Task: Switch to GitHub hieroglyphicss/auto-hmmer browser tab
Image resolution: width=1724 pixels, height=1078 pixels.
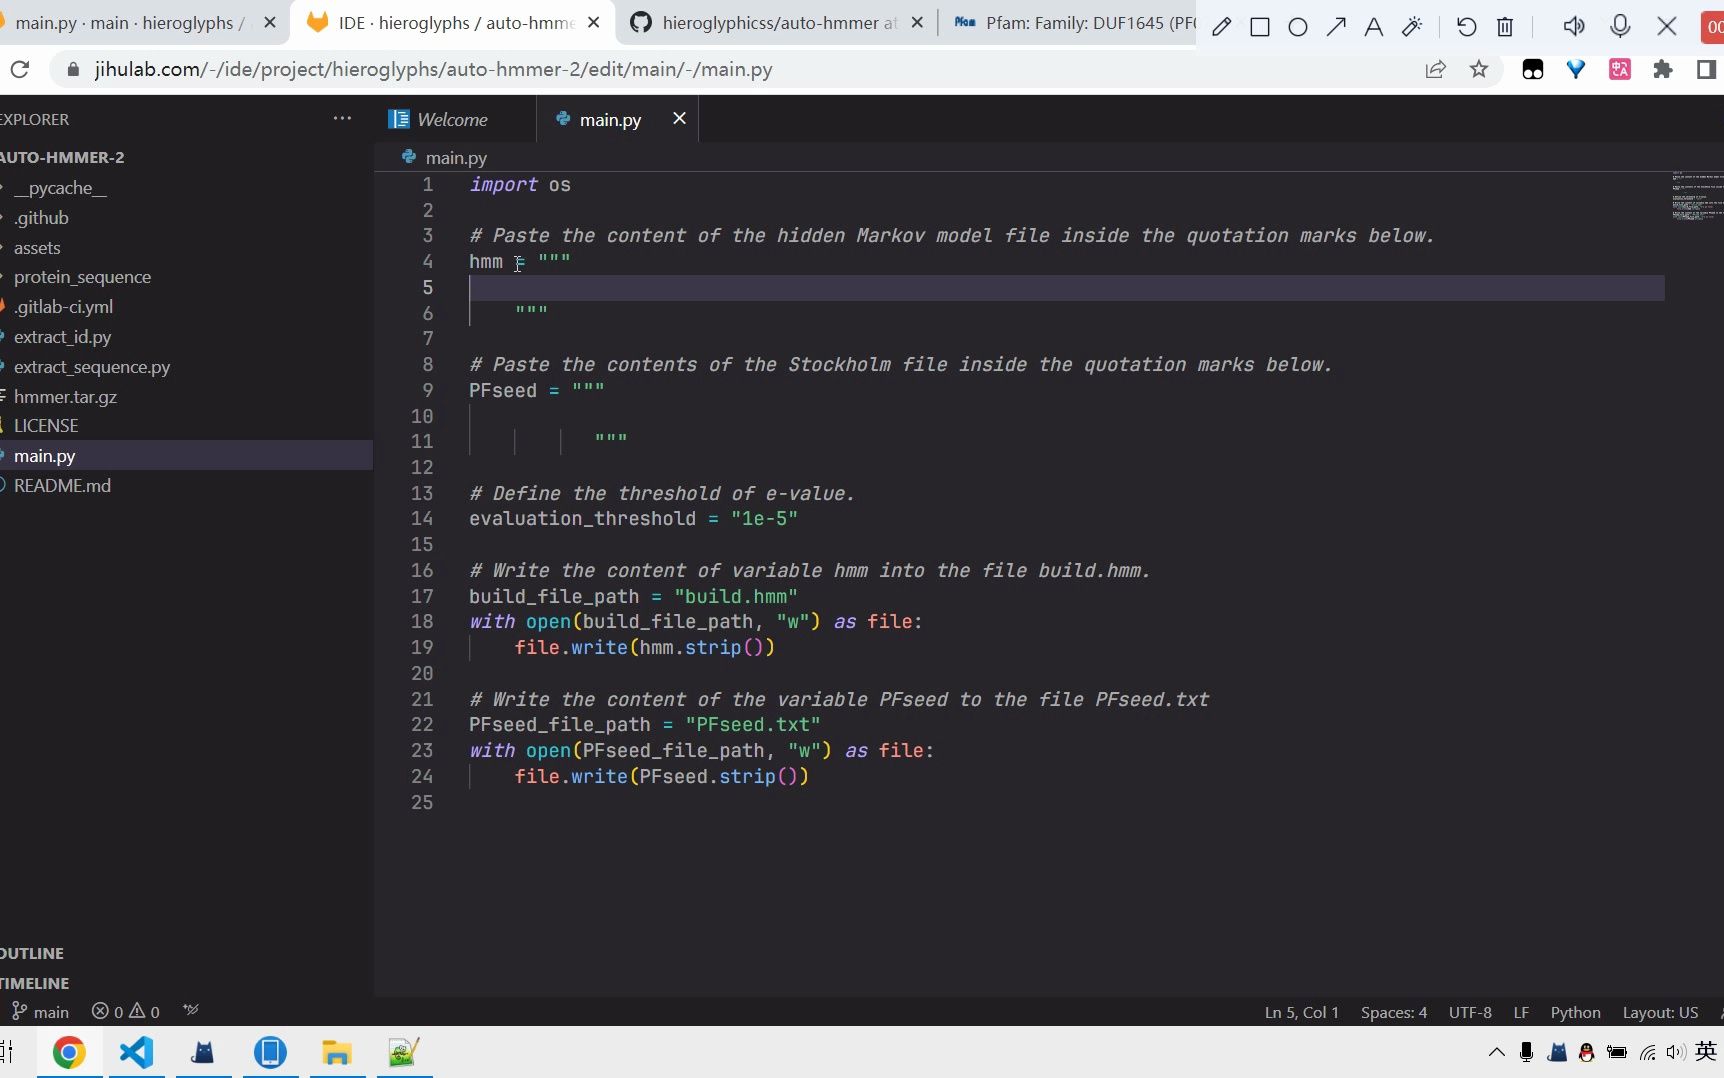Action: (x=780, y=22)
